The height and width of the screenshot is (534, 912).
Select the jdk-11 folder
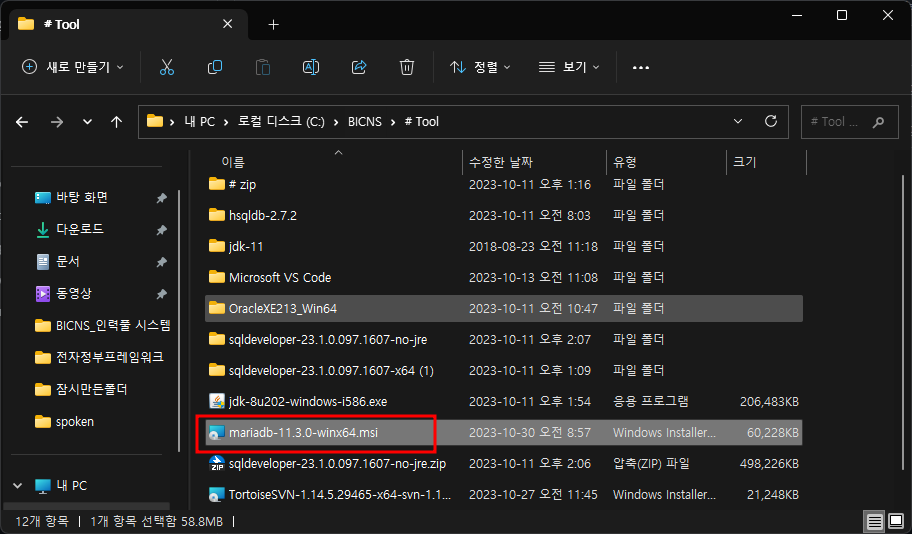[x=504, y=246]
